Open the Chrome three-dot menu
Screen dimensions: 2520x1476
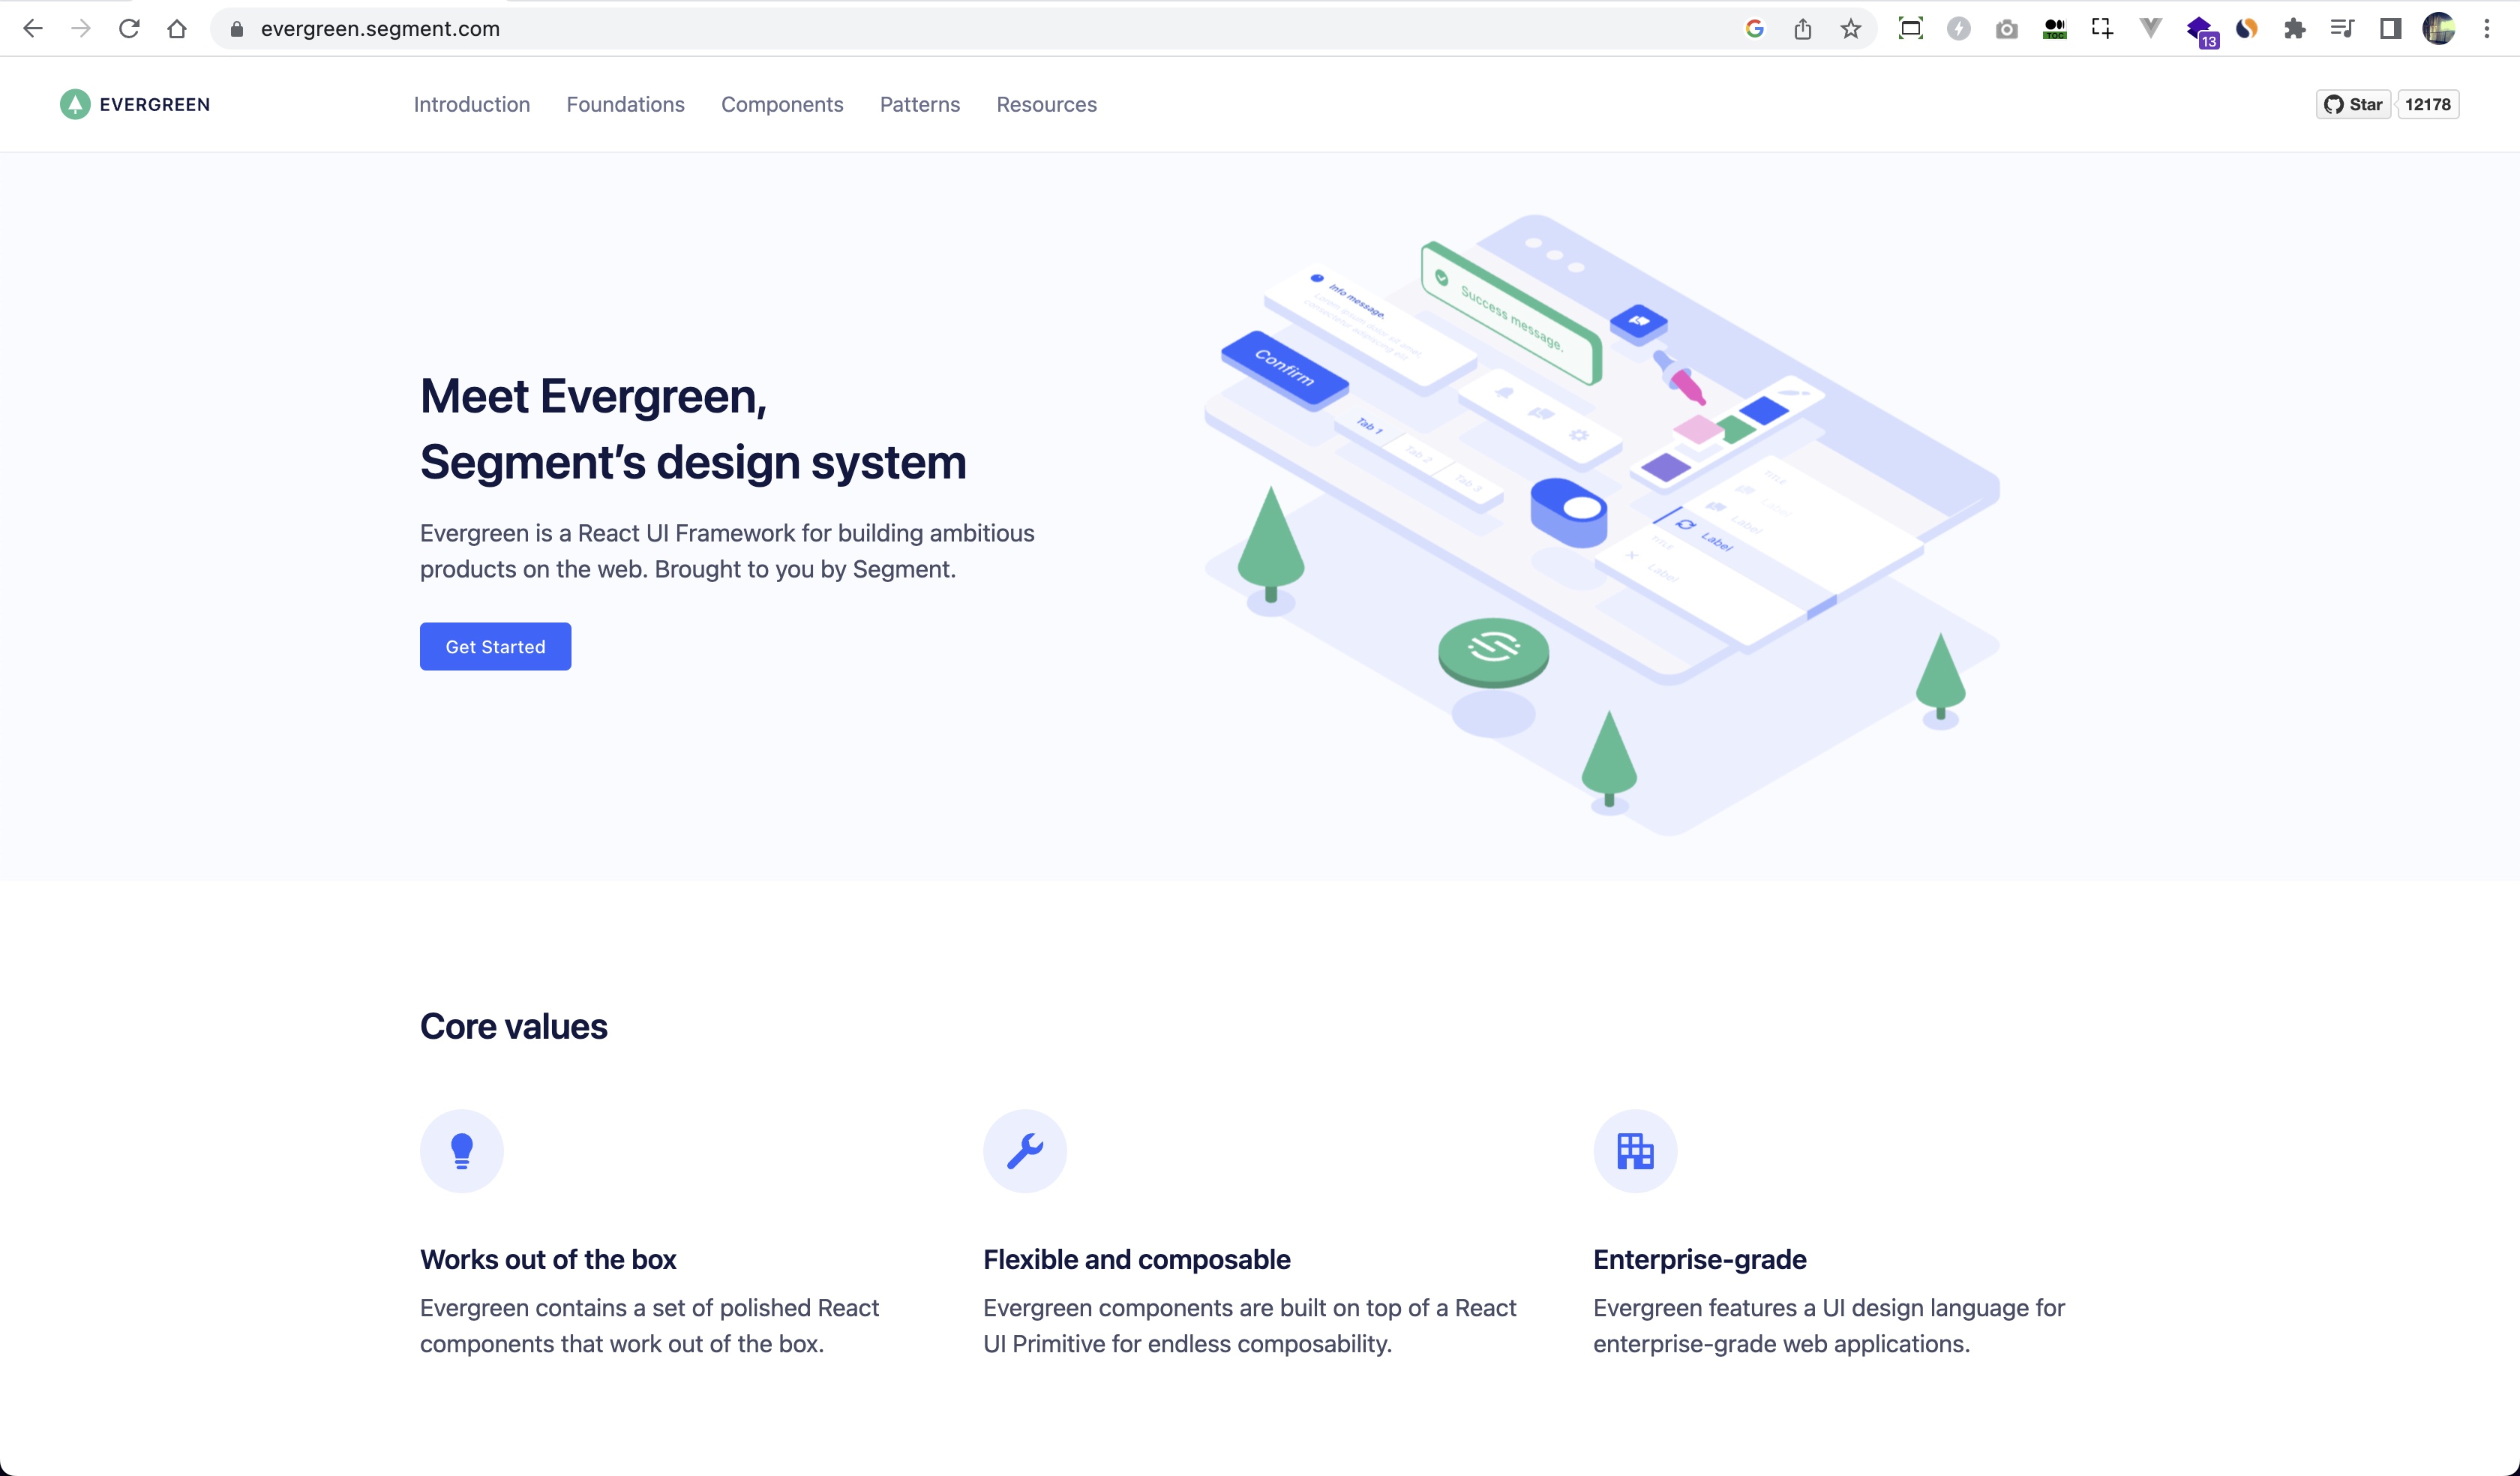click(2487, 29)
